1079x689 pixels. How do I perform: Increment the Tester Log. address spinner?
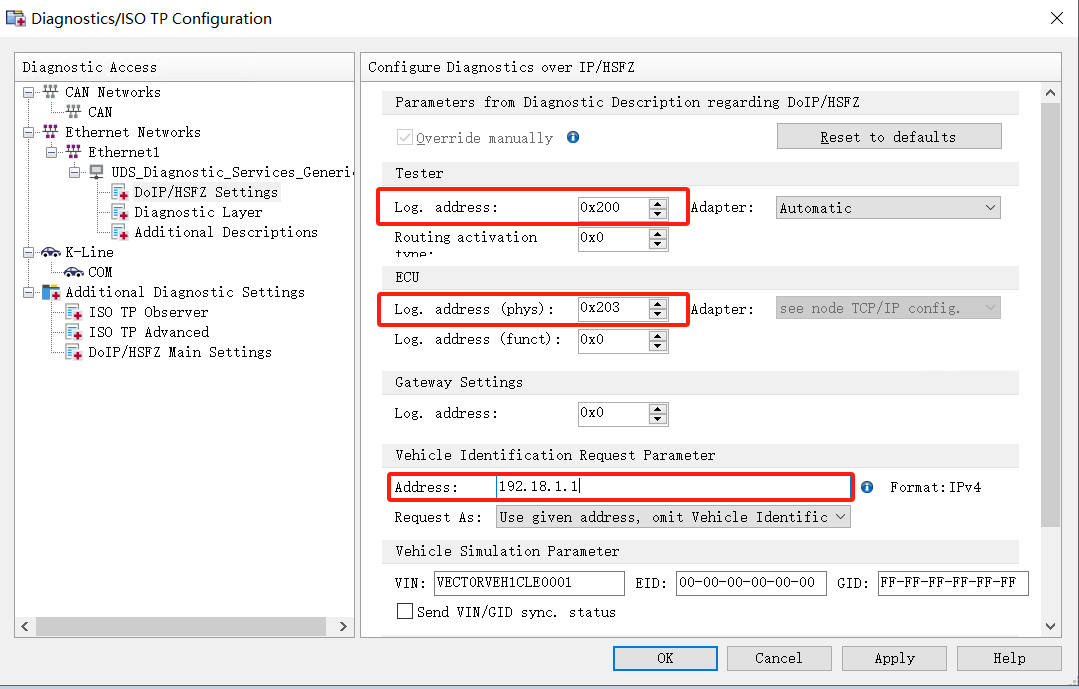pos(657,203)
